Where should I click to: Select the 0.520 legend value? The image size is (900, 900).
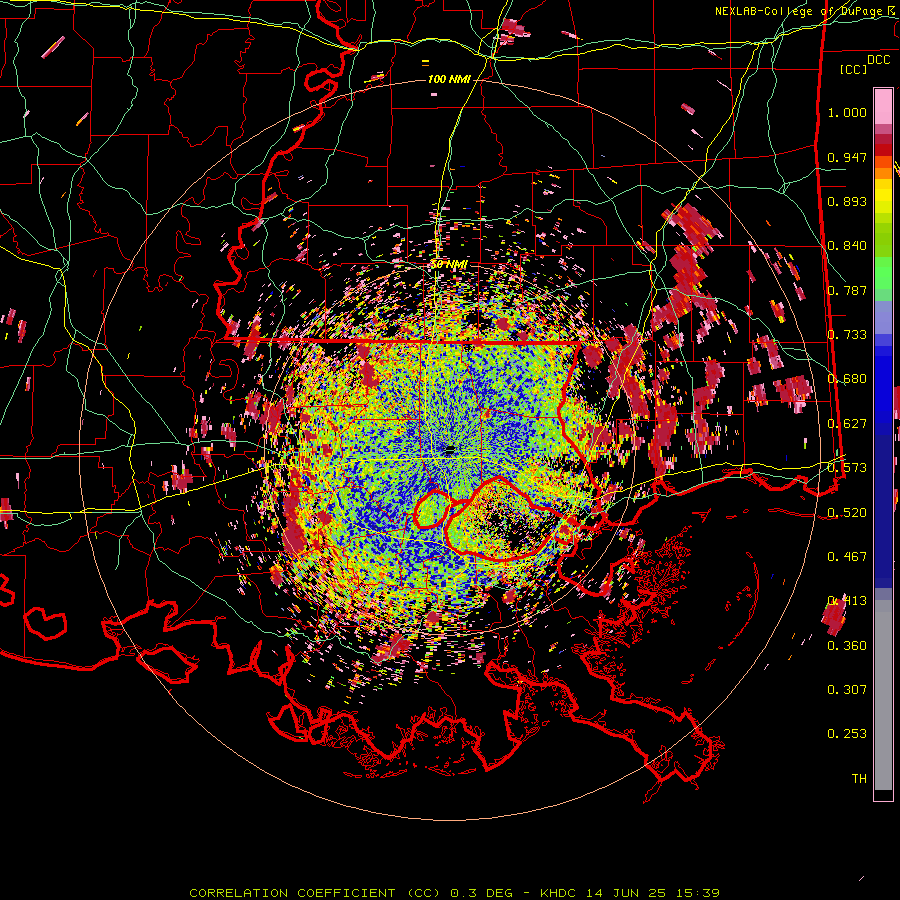(x=847, y=512)
